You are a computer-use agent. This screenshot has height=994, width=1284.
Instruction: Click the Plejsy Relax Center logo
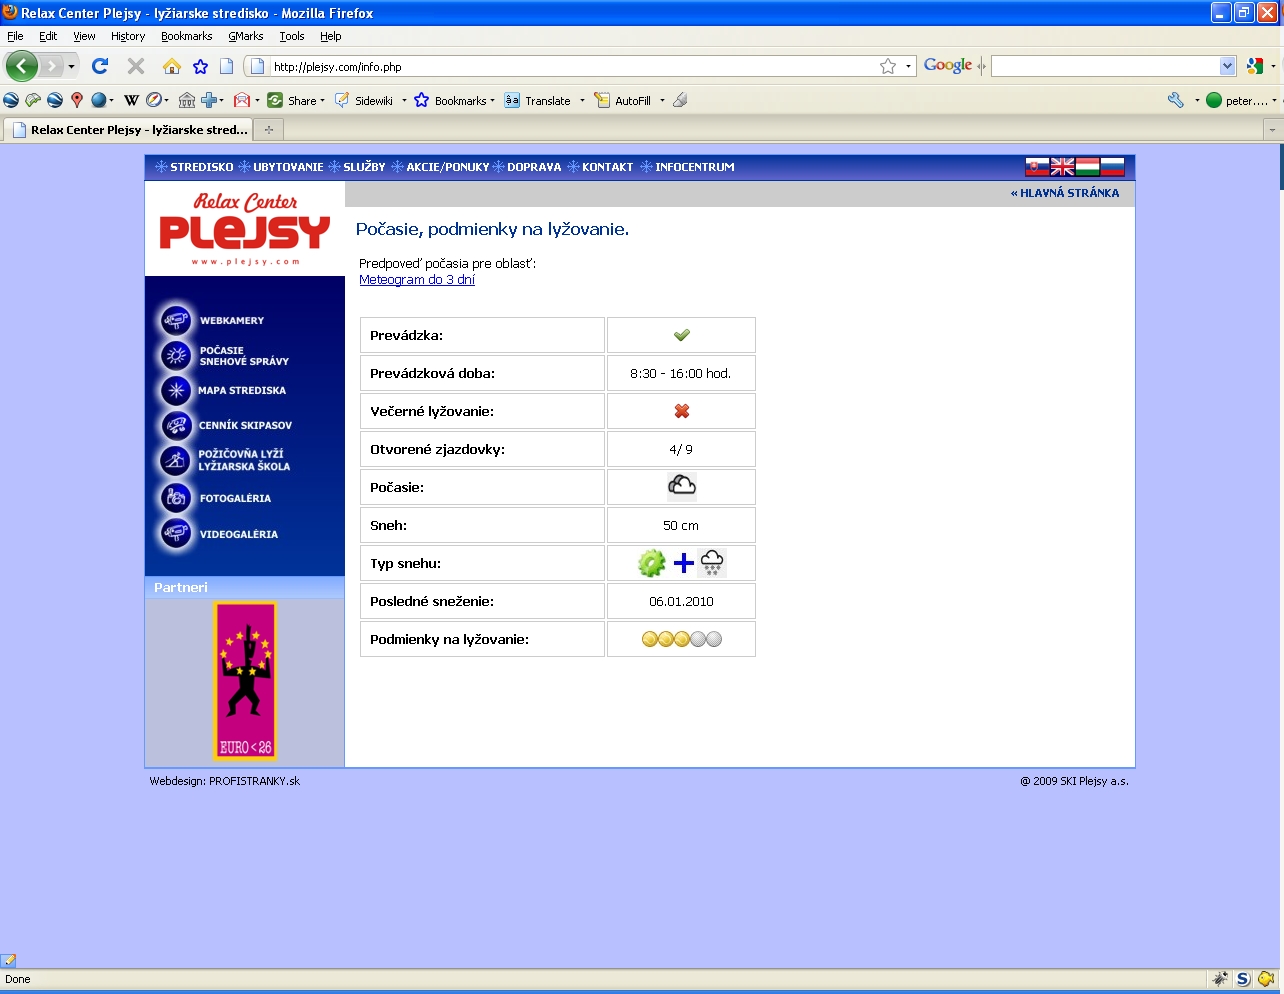coord(245,229)
